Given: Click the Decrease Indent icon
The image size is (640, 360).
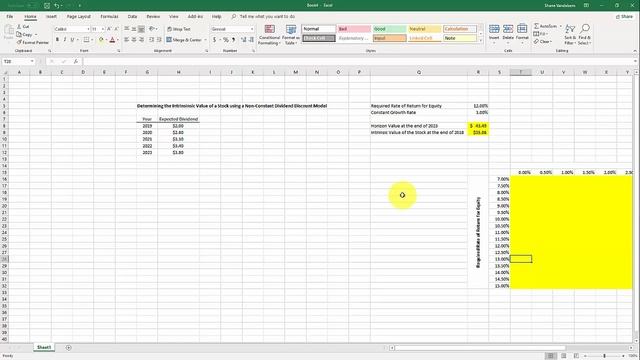Looking at the screenshot, I should pos(151,40).
